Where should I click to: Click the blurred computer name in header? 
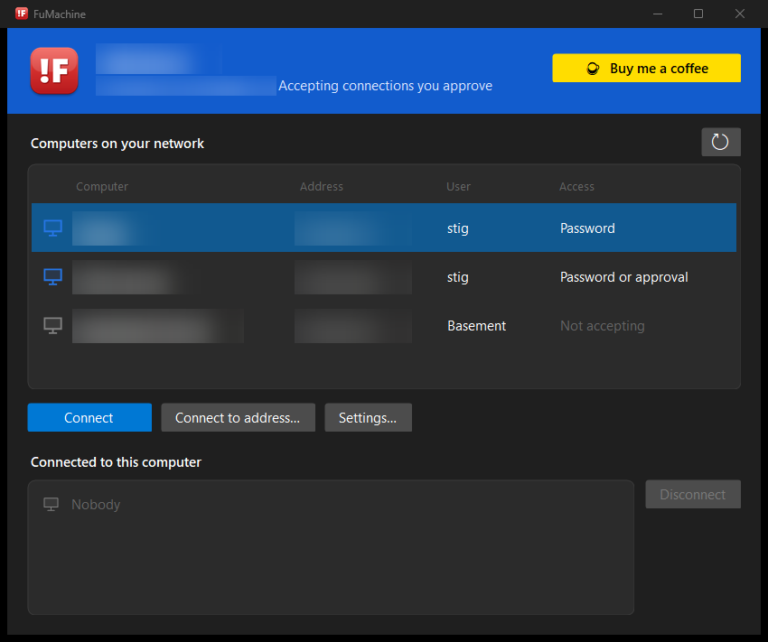click(158, 59)
